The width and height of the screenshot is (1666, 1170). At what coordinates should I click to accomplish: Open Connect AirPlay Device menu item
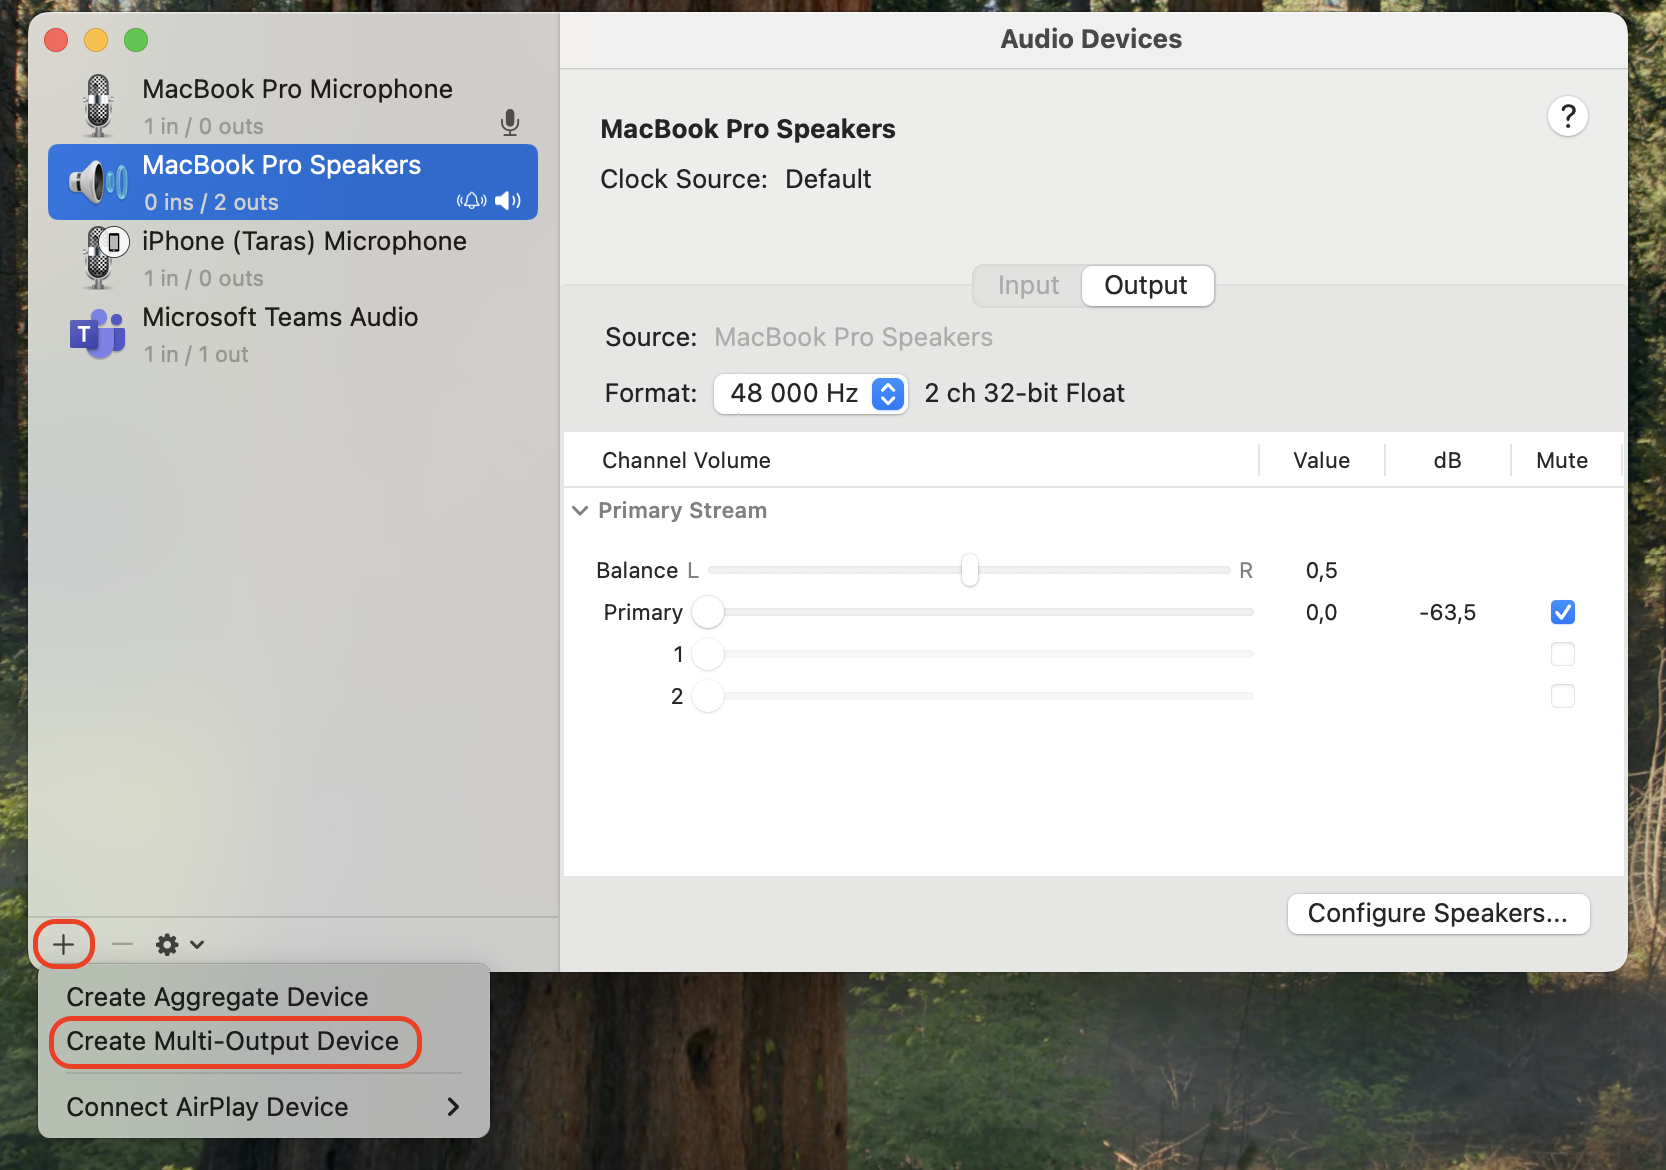coord(264,1107)
